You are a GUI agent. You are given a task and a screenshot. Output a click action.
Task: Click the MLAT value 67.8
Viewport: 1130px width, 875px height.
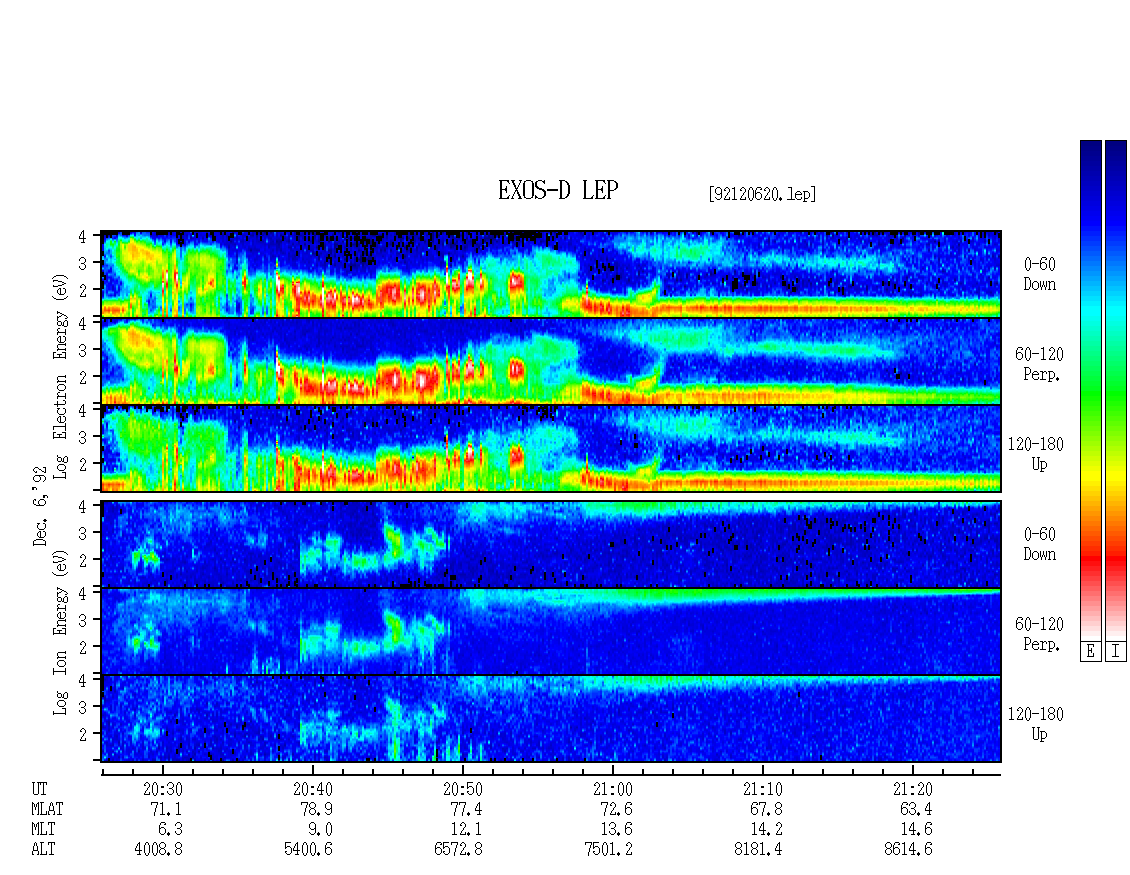pyautogui.click(x=766, y=809)
